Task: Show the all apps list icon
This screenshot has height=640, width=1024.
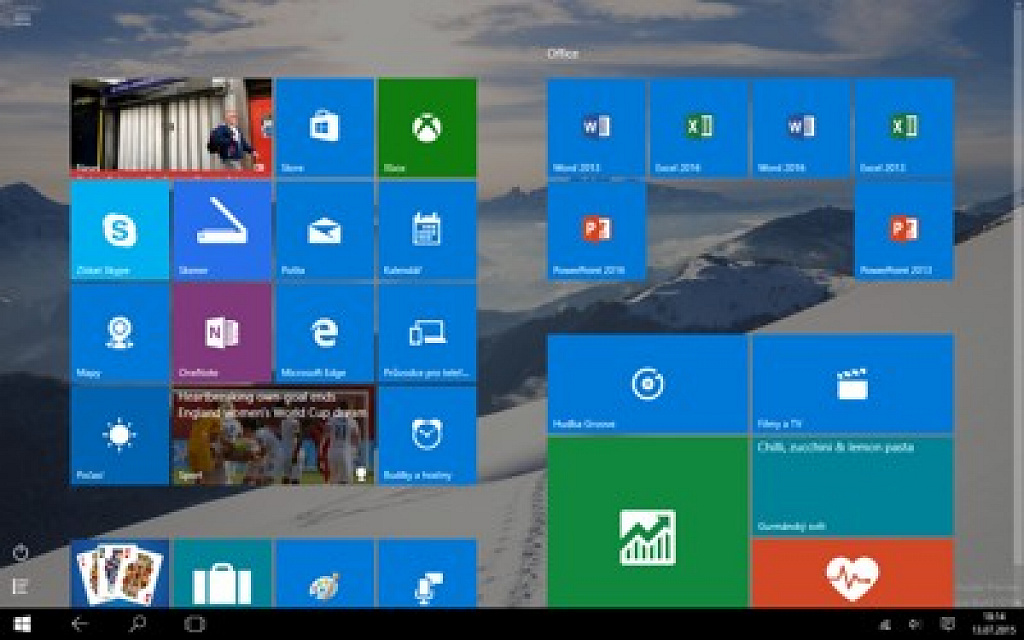Action: coord(20,586)
